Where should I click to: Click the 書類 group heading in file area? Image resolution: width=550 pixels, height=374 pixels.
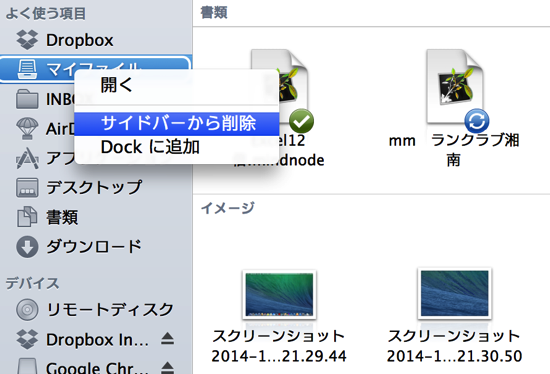click(x=214, y=13)
